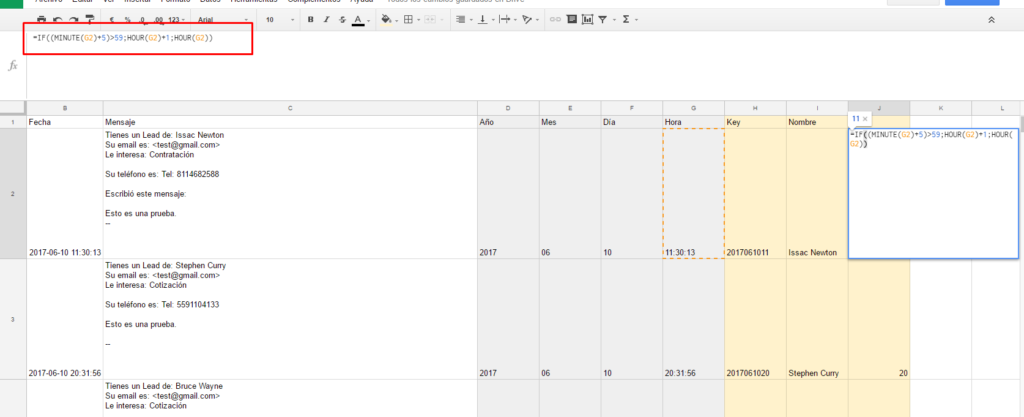Format the cell as currency
The width and height of the screenshot is (1024, 417).
pyautogui.click(x=112, y=20)
